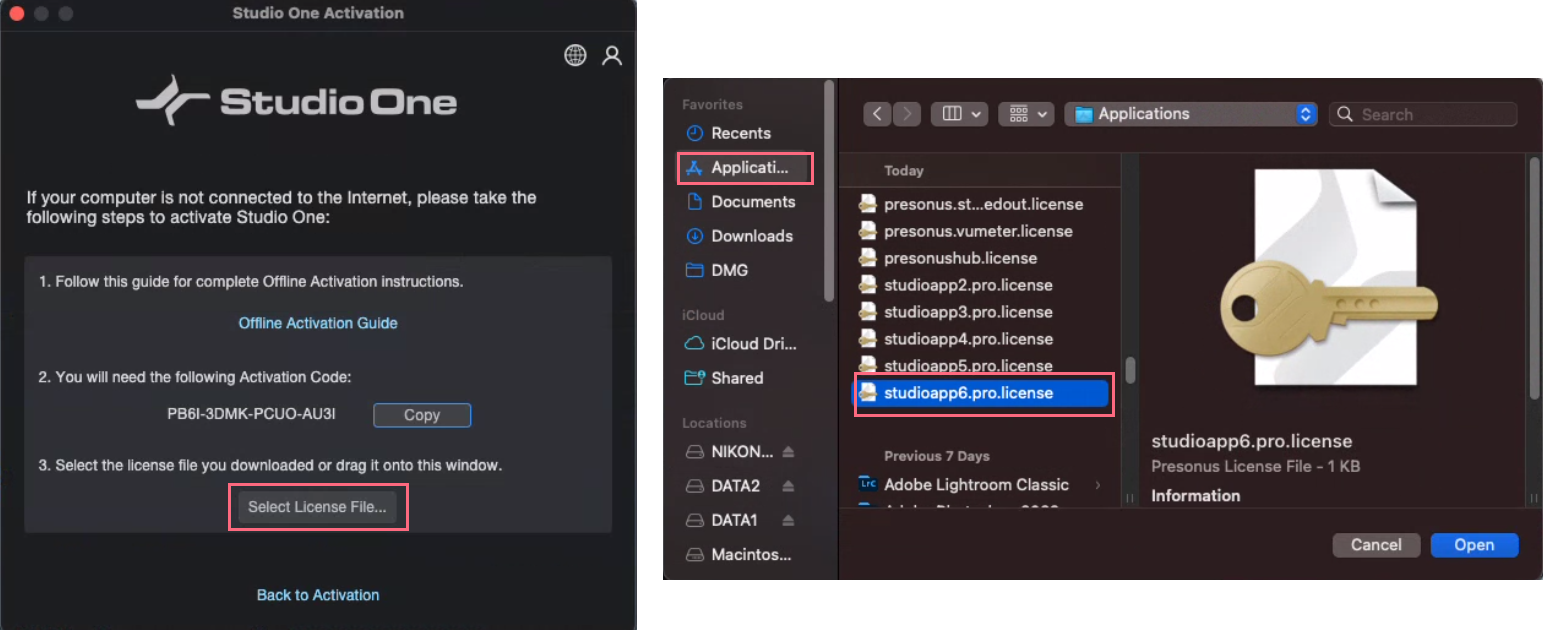1557x630 pixels.
Task: Open the DMG folder in the sidebar
Action: pyautogui.click(x=730, y=270)
